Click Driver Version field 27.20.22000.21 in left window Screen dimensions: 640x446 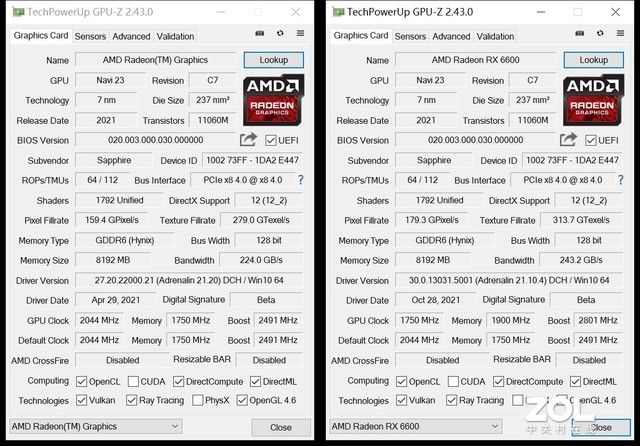coord(189,280)
